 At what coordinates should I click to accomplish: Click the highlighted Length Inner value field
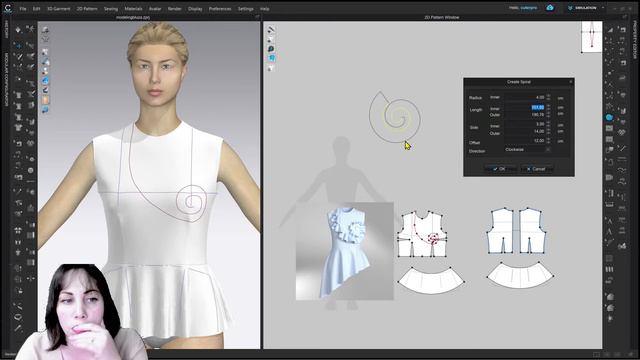(524, 107)
